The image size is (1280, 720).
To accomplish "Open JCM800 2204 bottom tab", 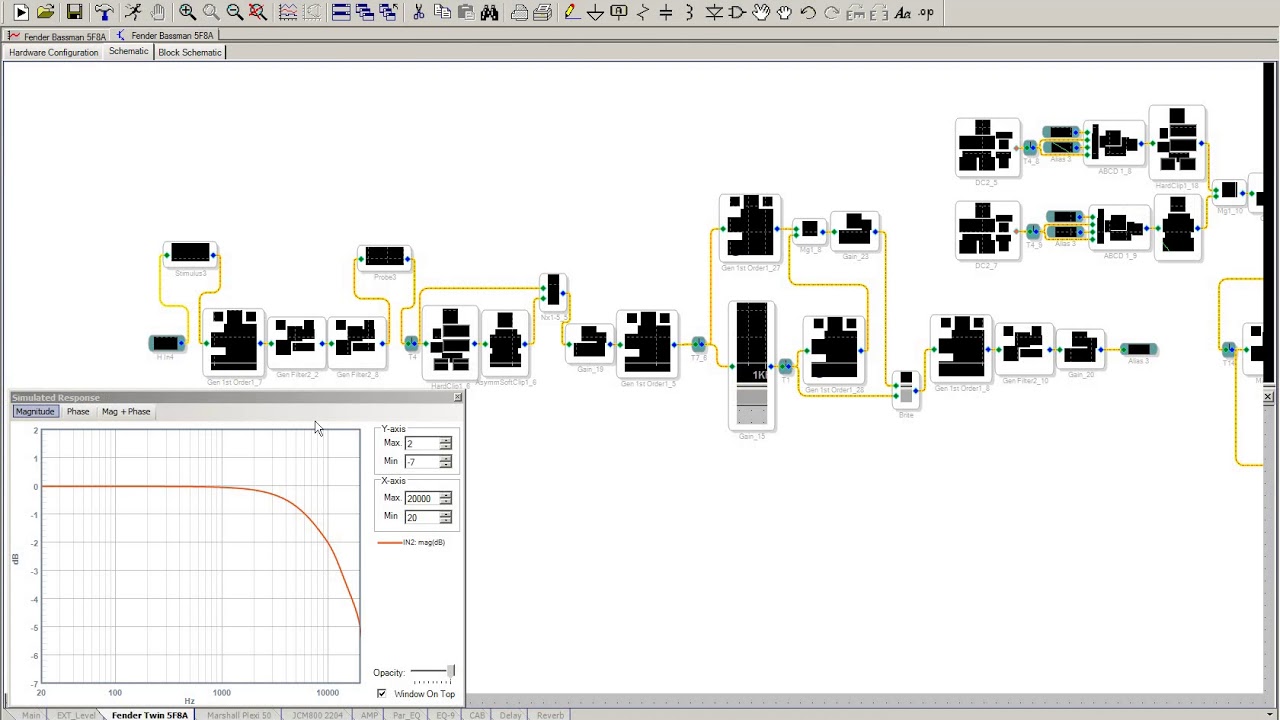I will pyautogui.click(x=317, y=715).
